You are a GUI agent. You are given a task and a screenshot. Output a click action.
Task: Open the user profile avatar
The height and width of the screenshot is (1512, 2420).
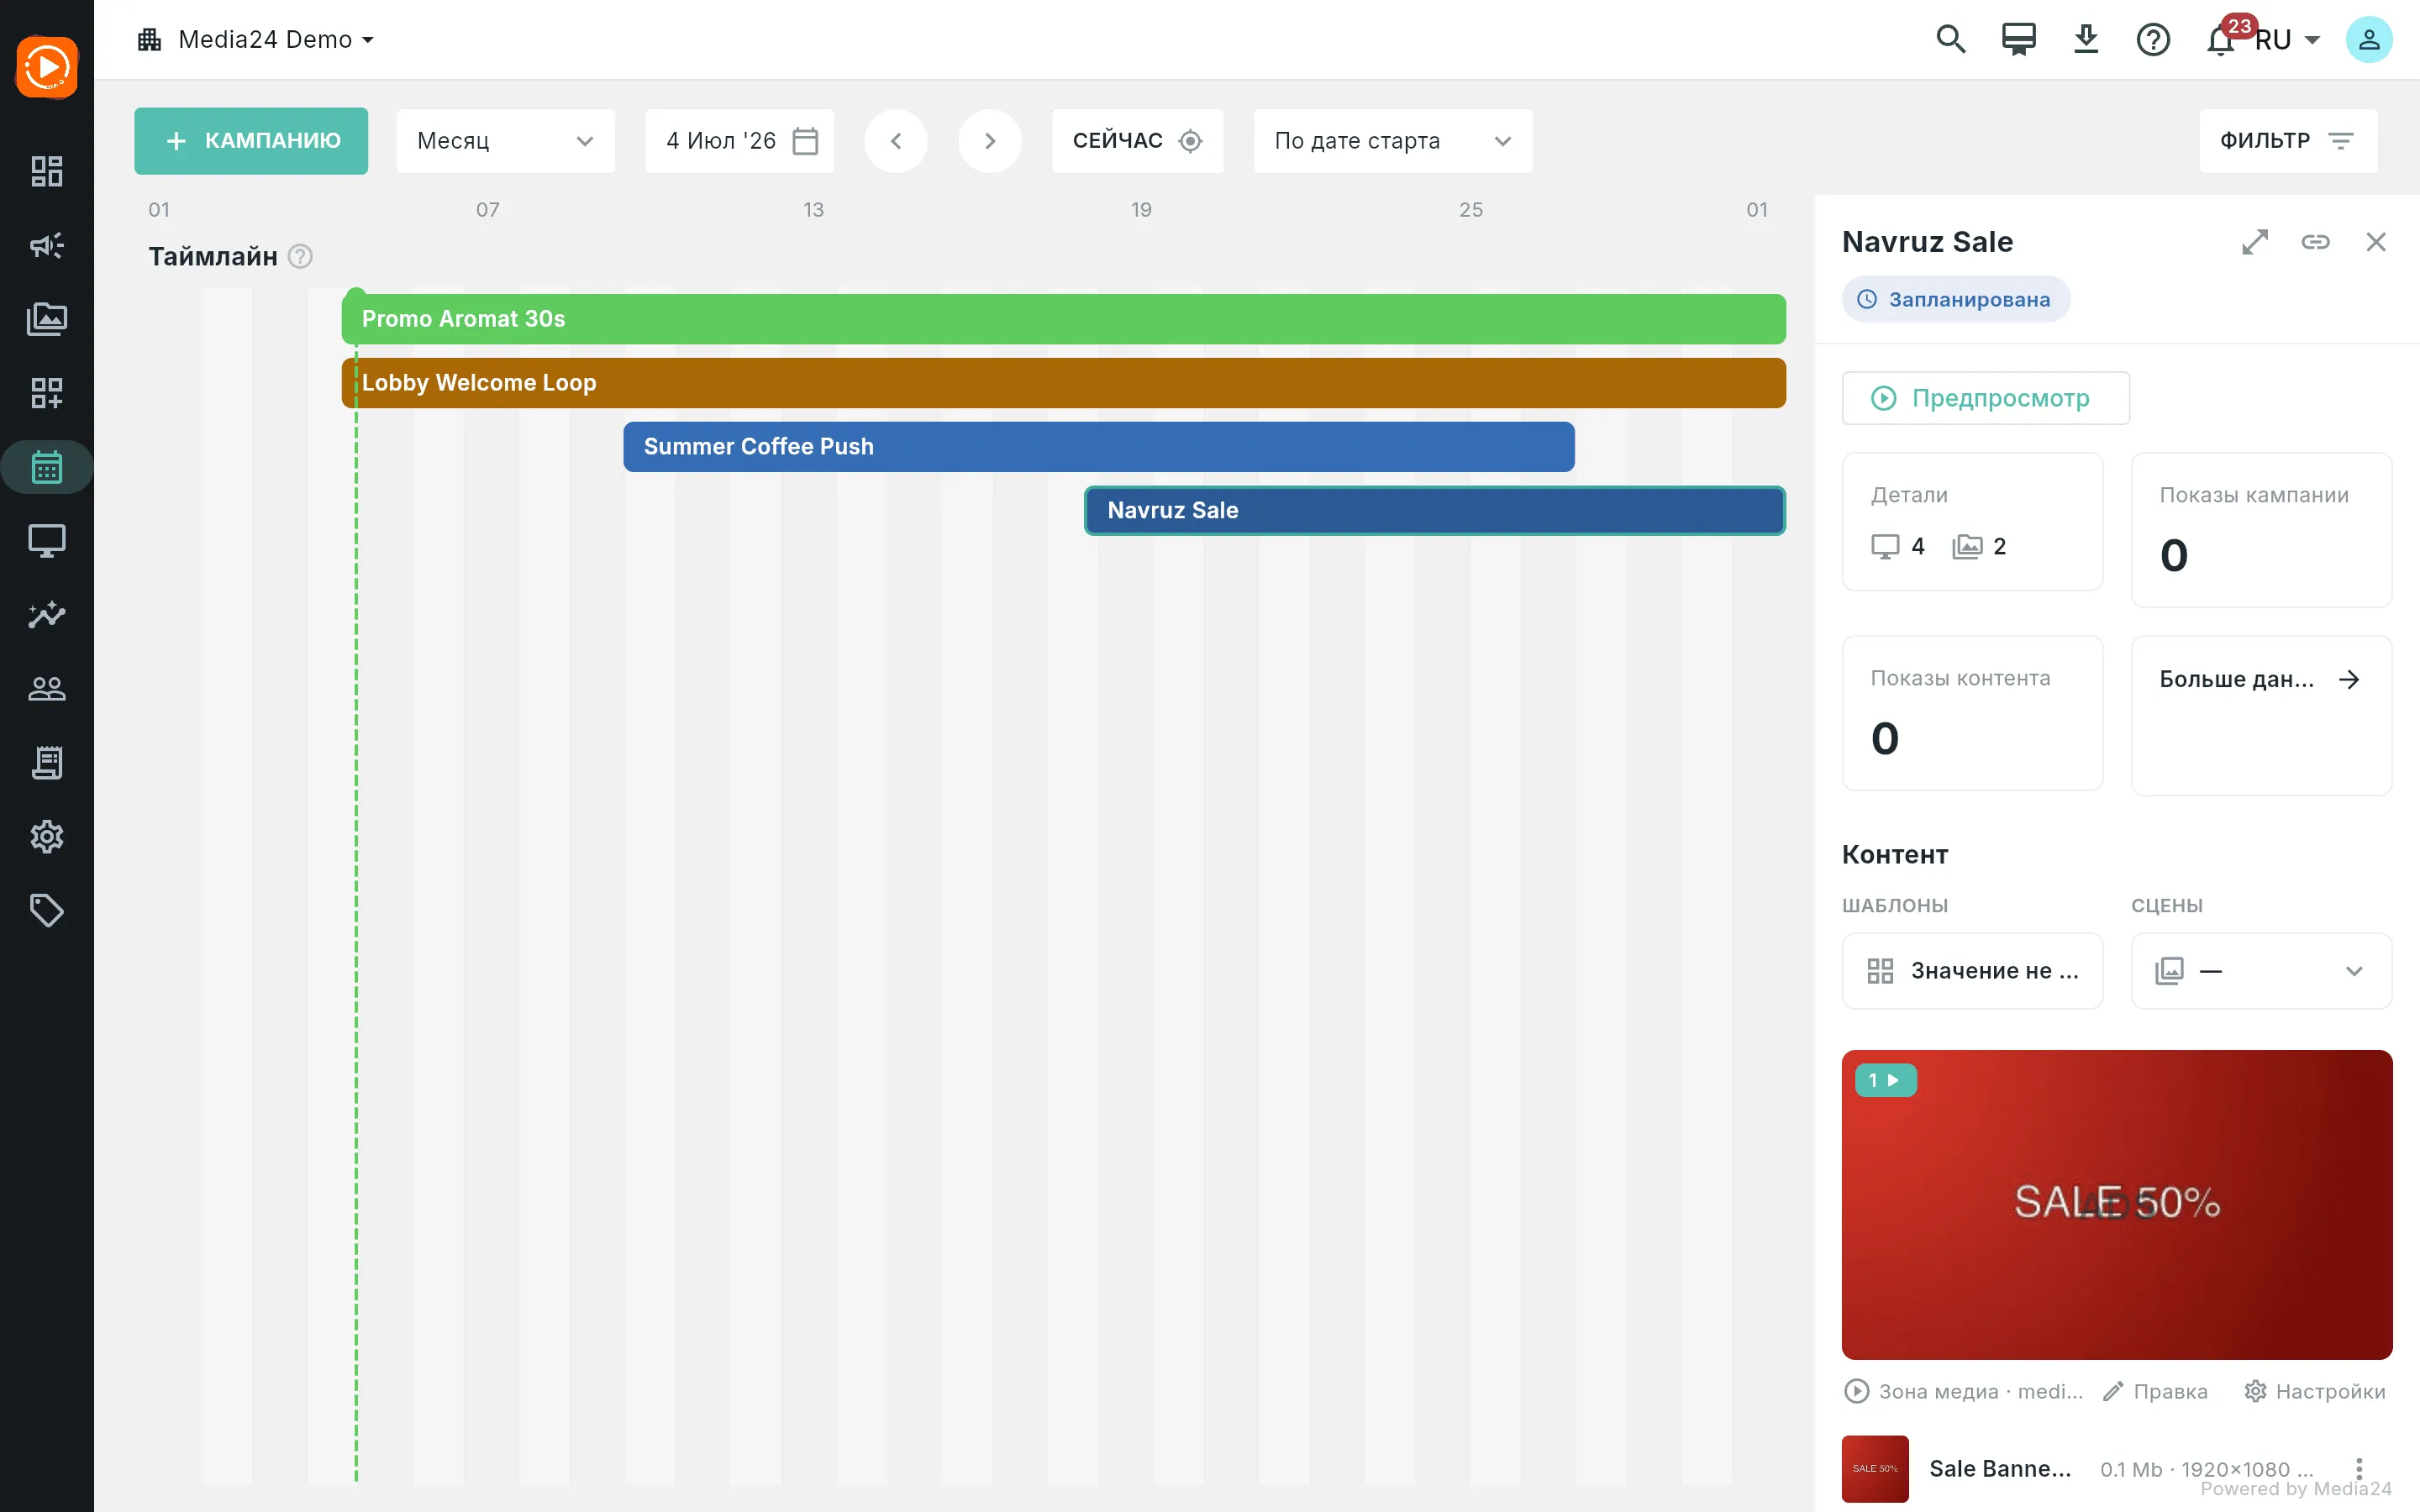pos(2368,40)
